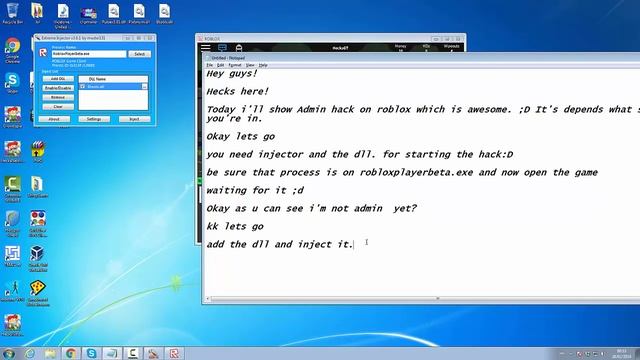The height and width of the screenshot is (360, 640).
Task: Open Notepad Help menu
Action: [x=263, y=65]
